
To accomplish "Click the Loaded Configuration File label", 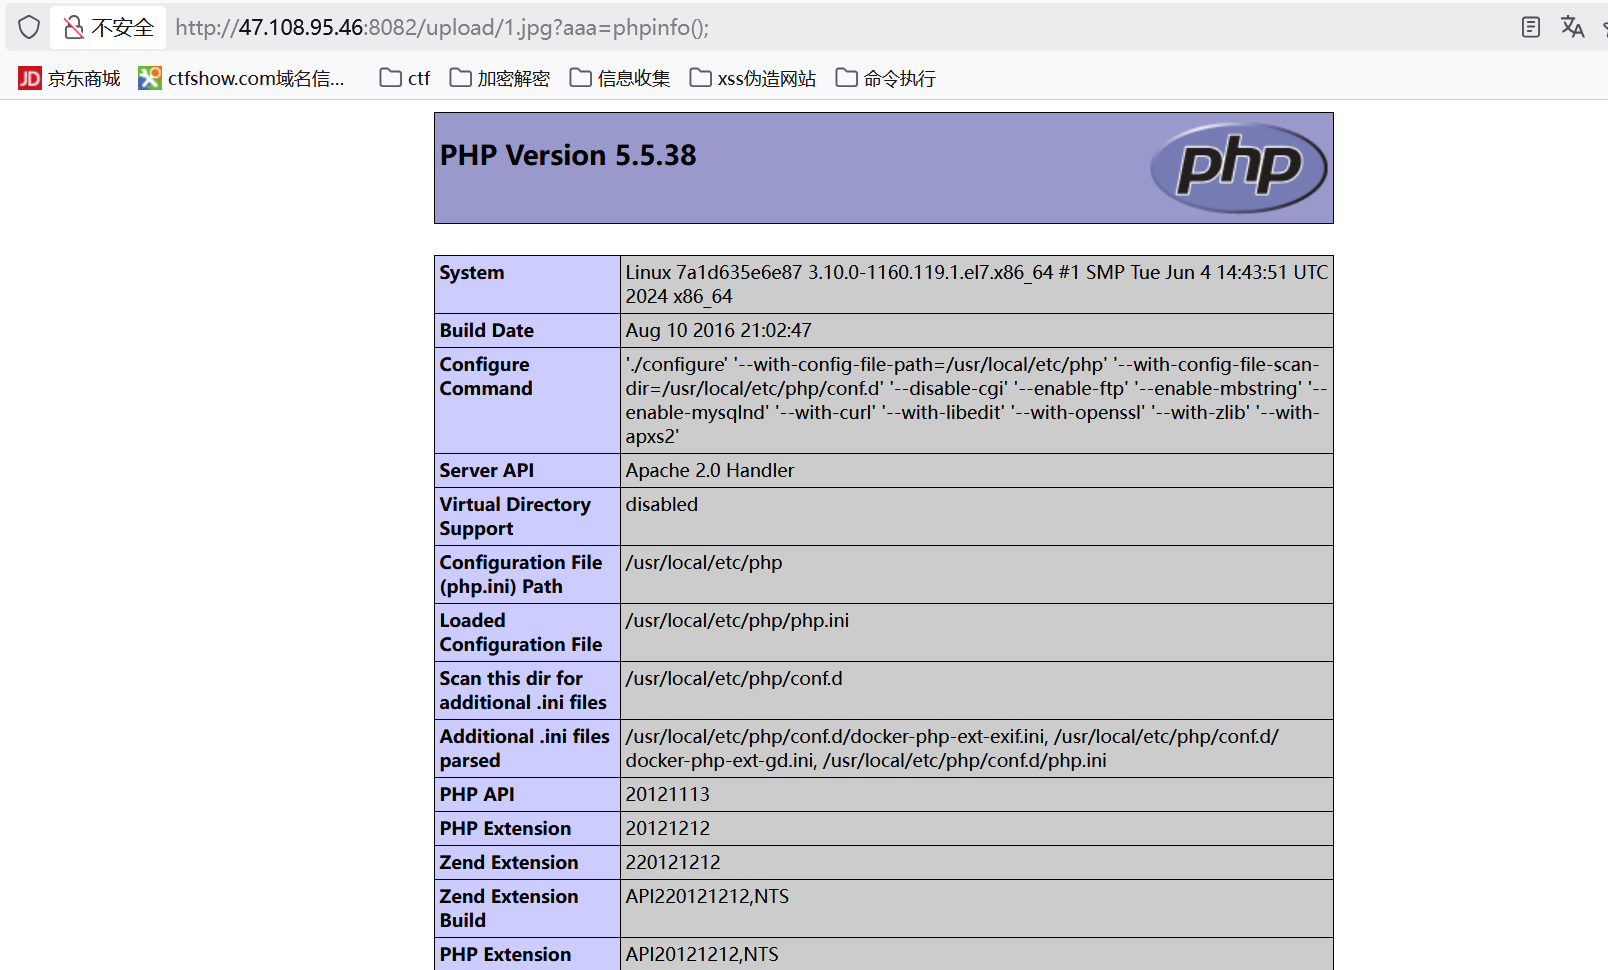I will (x=521, y=632).
